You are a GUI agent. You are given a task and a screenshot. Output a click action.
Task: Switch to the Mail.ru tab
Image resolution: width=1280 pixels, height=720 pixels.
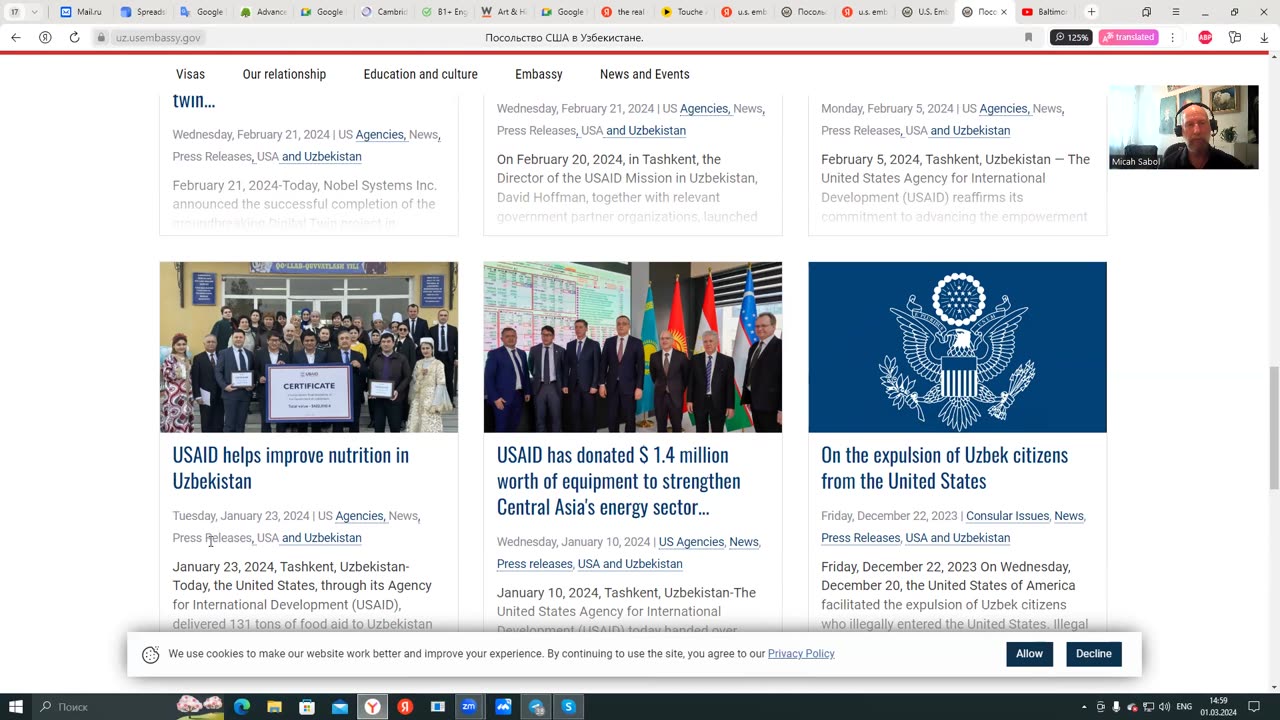click(x=81, y=12)
